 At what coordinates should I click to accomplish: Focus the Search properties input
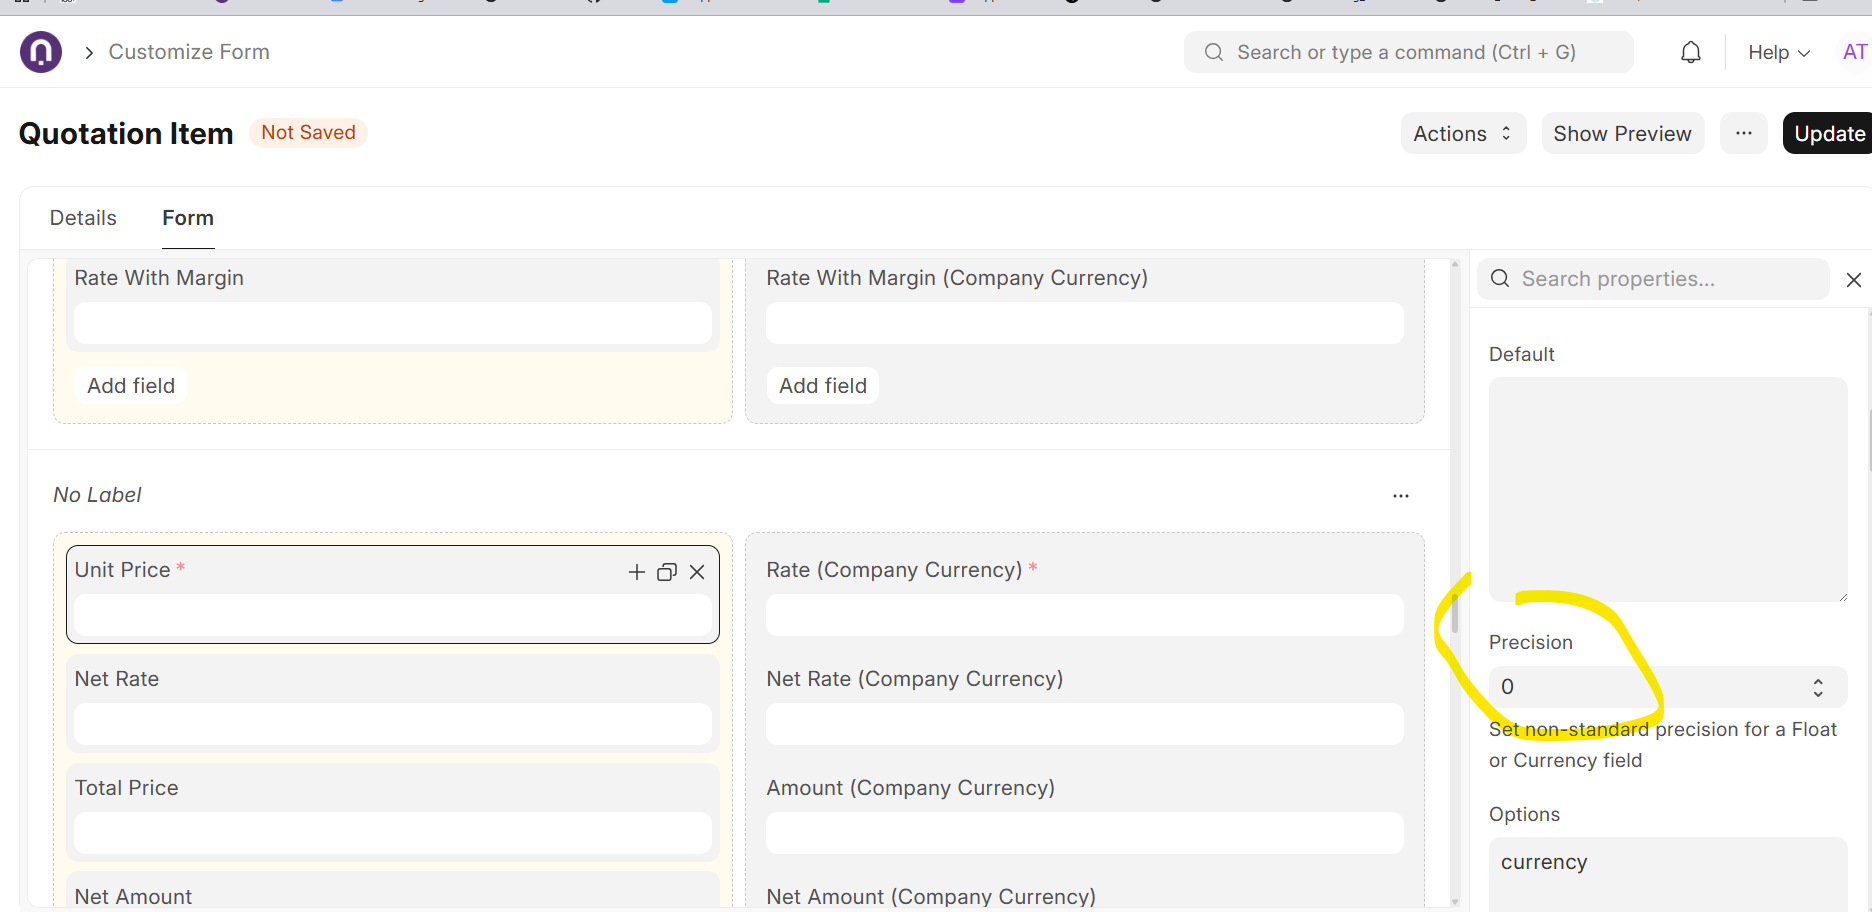[x=1666, y=279]
